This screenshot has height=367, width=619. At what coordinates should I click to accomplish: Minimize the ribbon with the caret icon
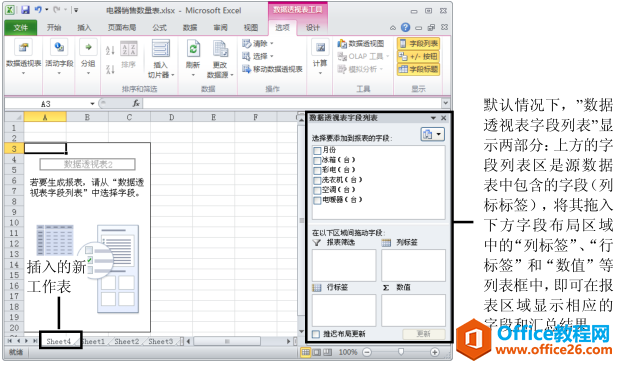pyautogui.click(x=393, y=28)
